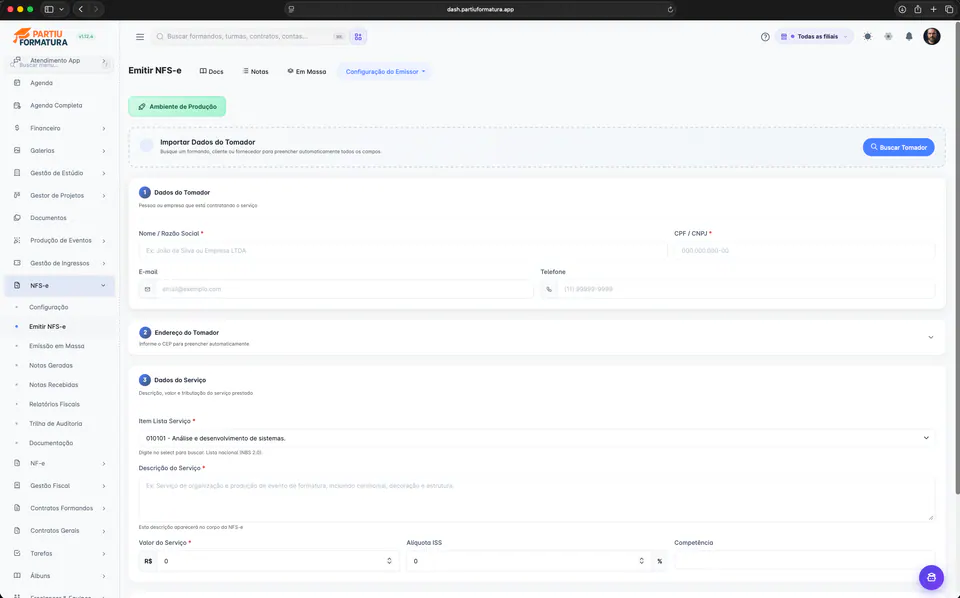Expand Financeiro submenu in sidebar
Image resolution: width=960 pixels, height=598 pixels.
pos(103,129)
